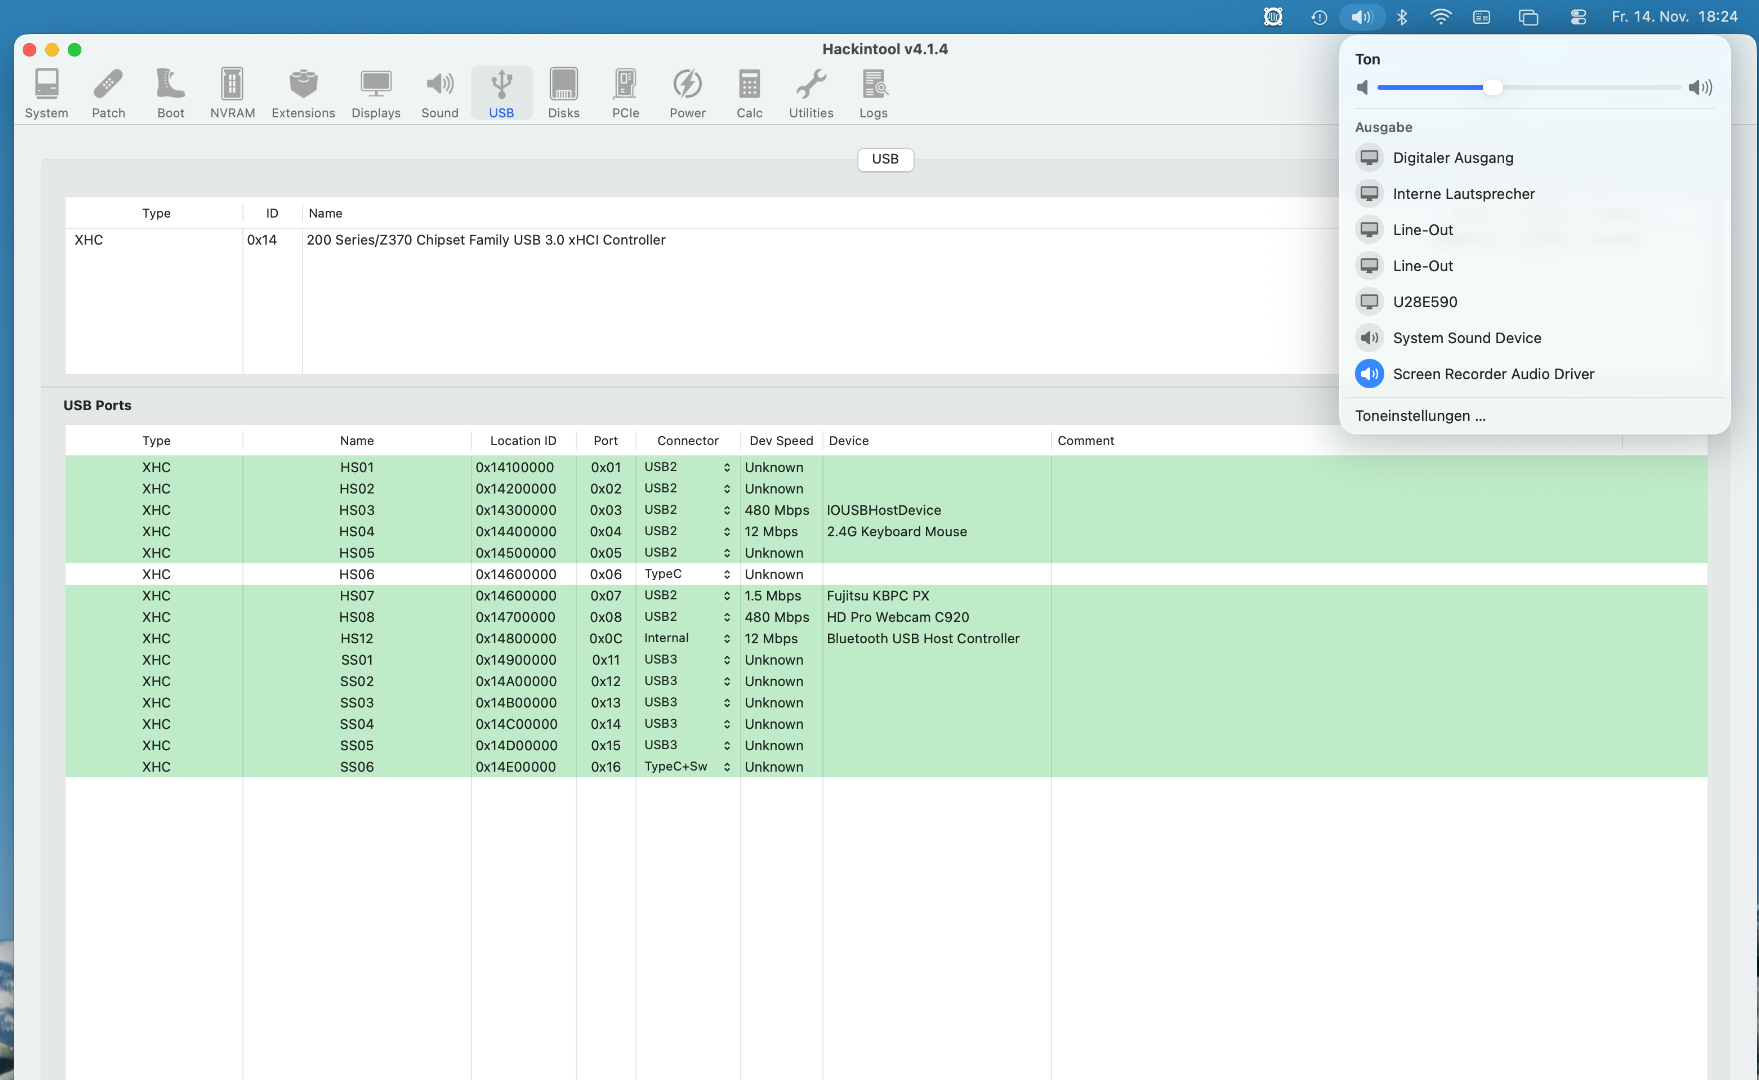The width and height of the screenshot is (1759, 1080).
Task: Adjust the Ton volume slider
Action: [1492, 88]
